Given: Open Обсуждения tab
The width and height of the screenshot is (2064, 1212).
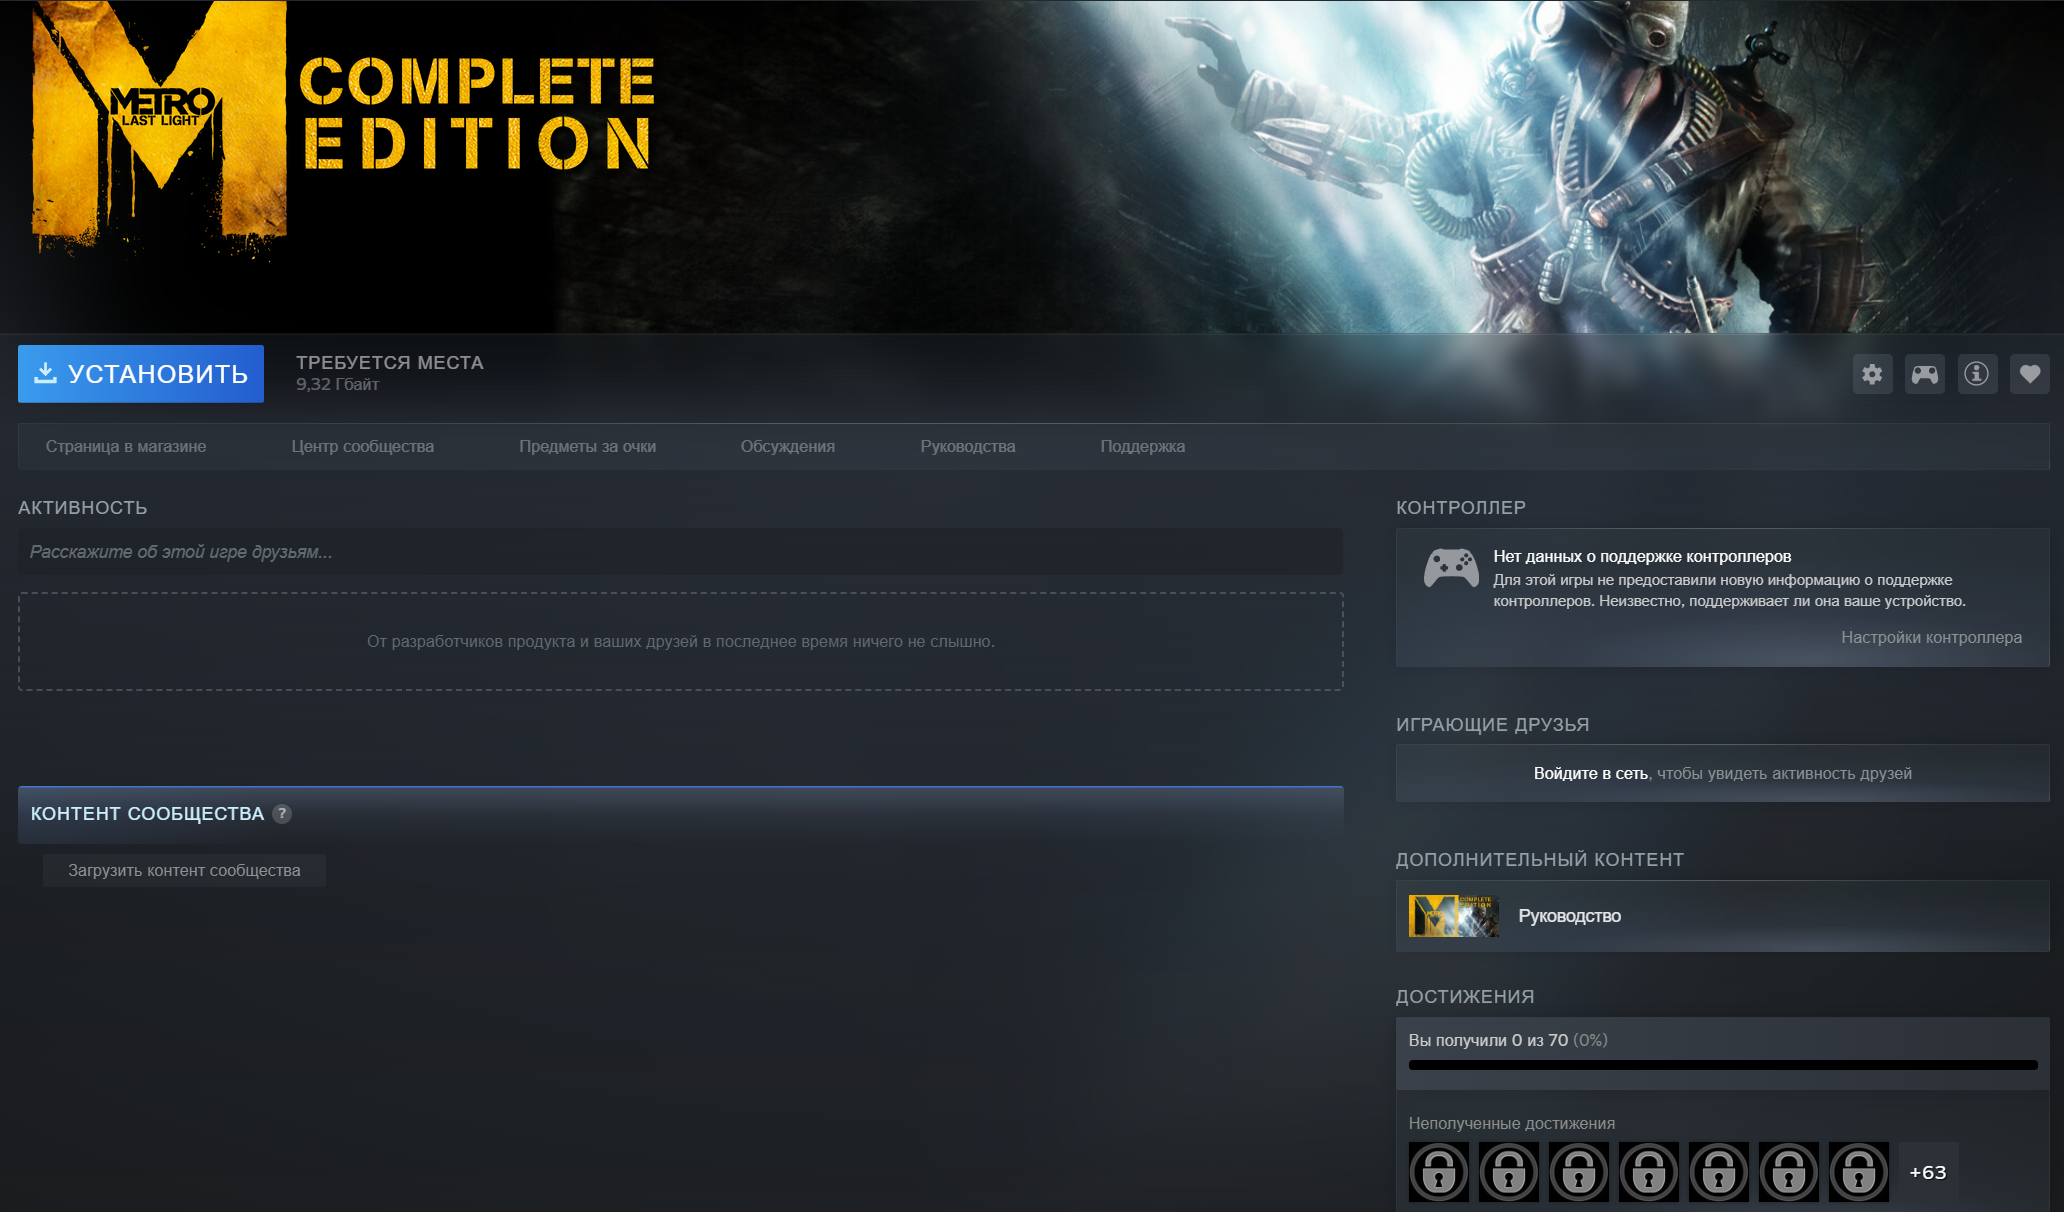Looking at the screenshot, I should pyautogui.click(x=787, y=446).
